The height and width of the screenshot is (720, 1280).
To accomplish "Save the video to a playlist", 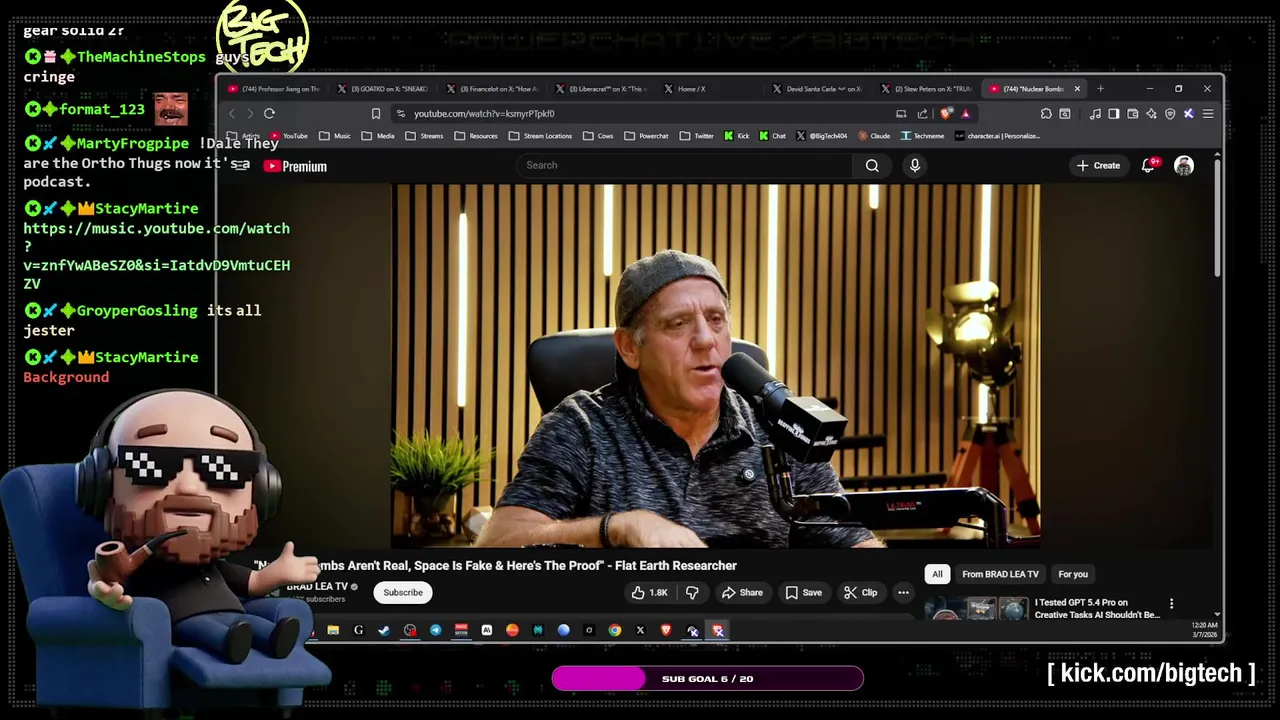I will [804, 593].
